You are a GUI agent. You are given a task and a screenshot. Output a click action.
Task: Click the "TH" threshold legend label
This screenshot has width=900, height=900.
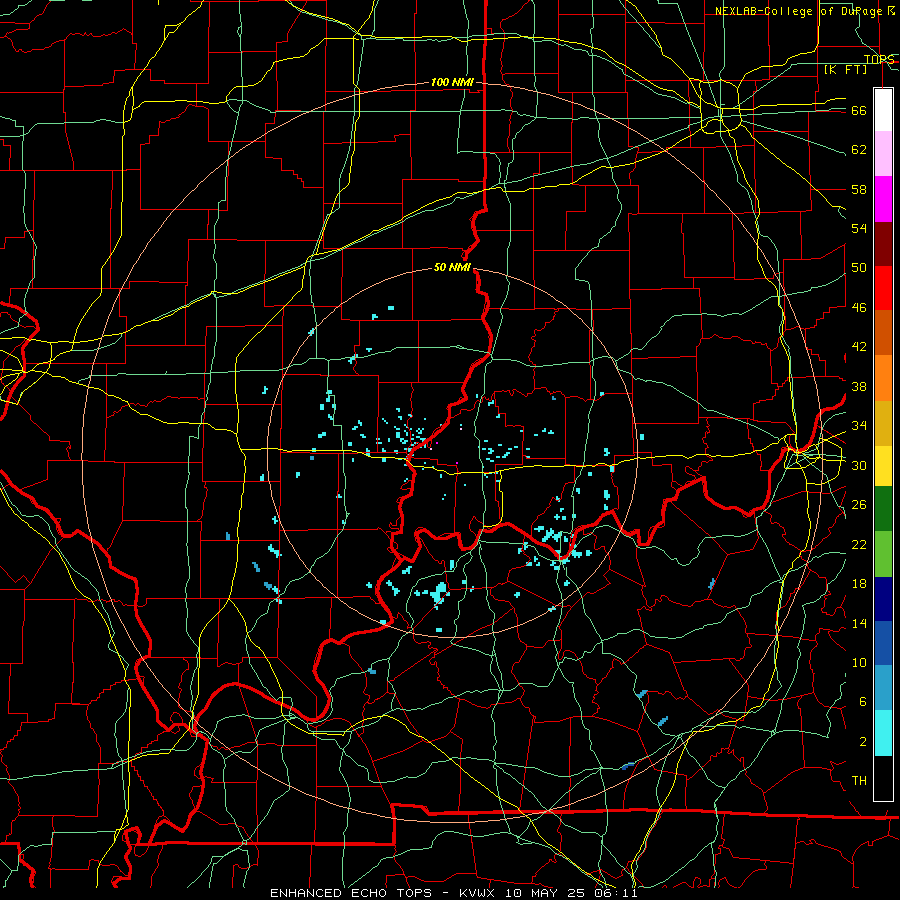pos(859,781)
